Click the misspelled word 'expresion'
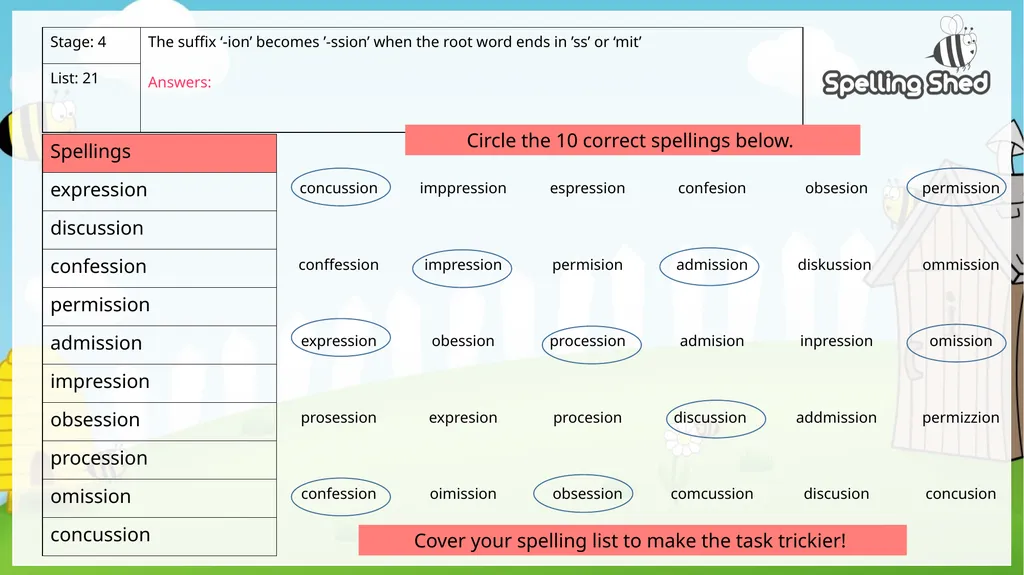 click(462, 418)
